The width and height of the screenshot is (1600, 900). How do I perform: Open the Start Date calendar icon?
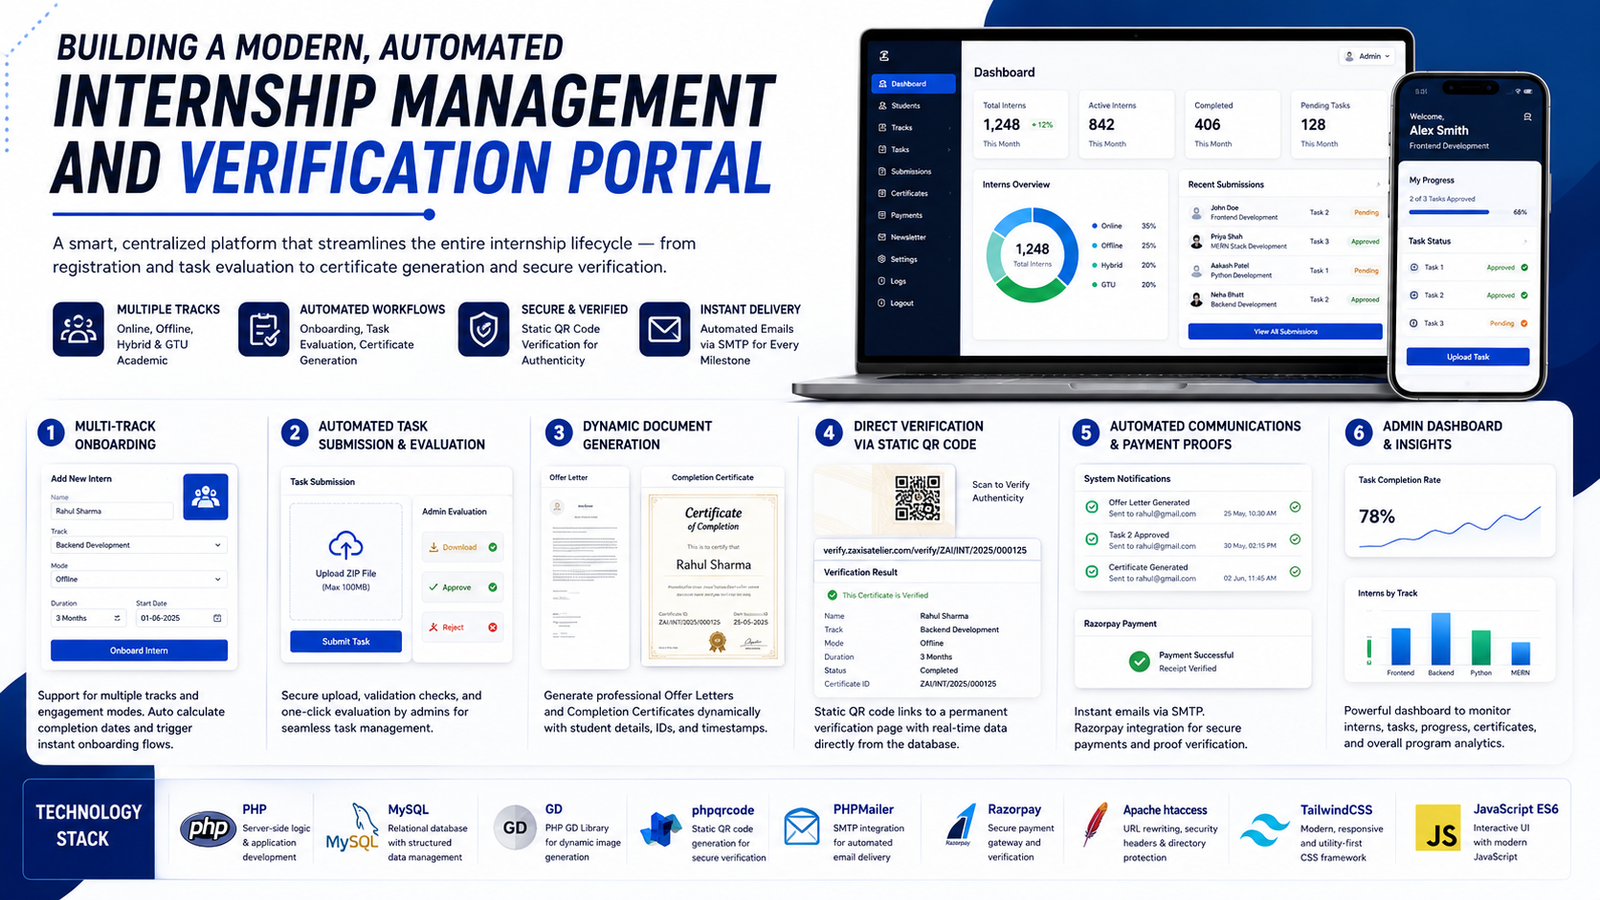point(217,619)
